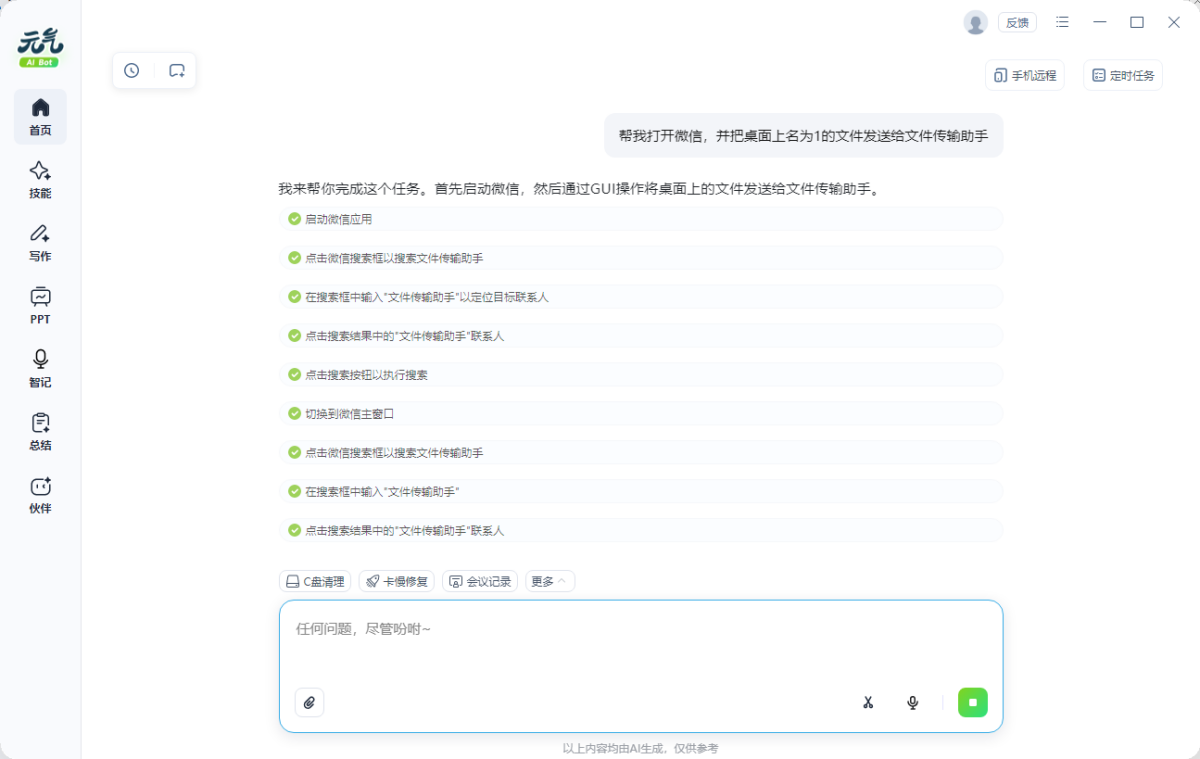Image resolution: width=1200 pixels, height=759 pixels.
Task: Open 手机远程 phone remote control
Action: pos(1024,75)
